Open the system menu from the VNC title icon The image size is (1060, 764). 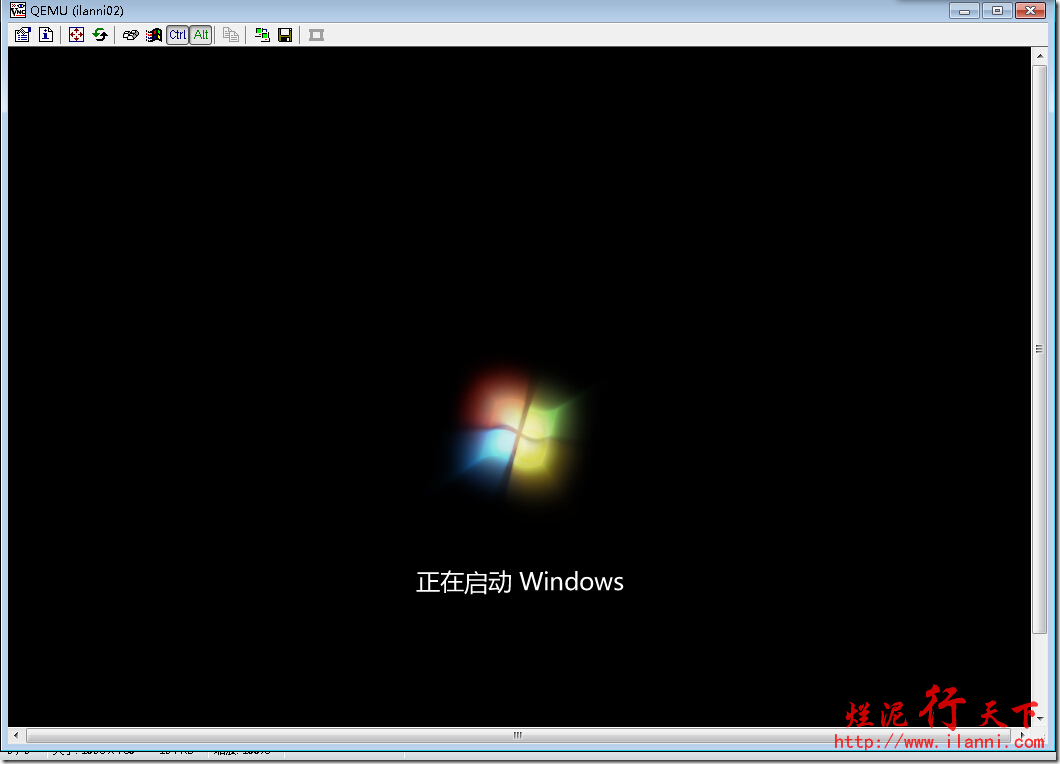pyautogui.click(x=18, y=10)
